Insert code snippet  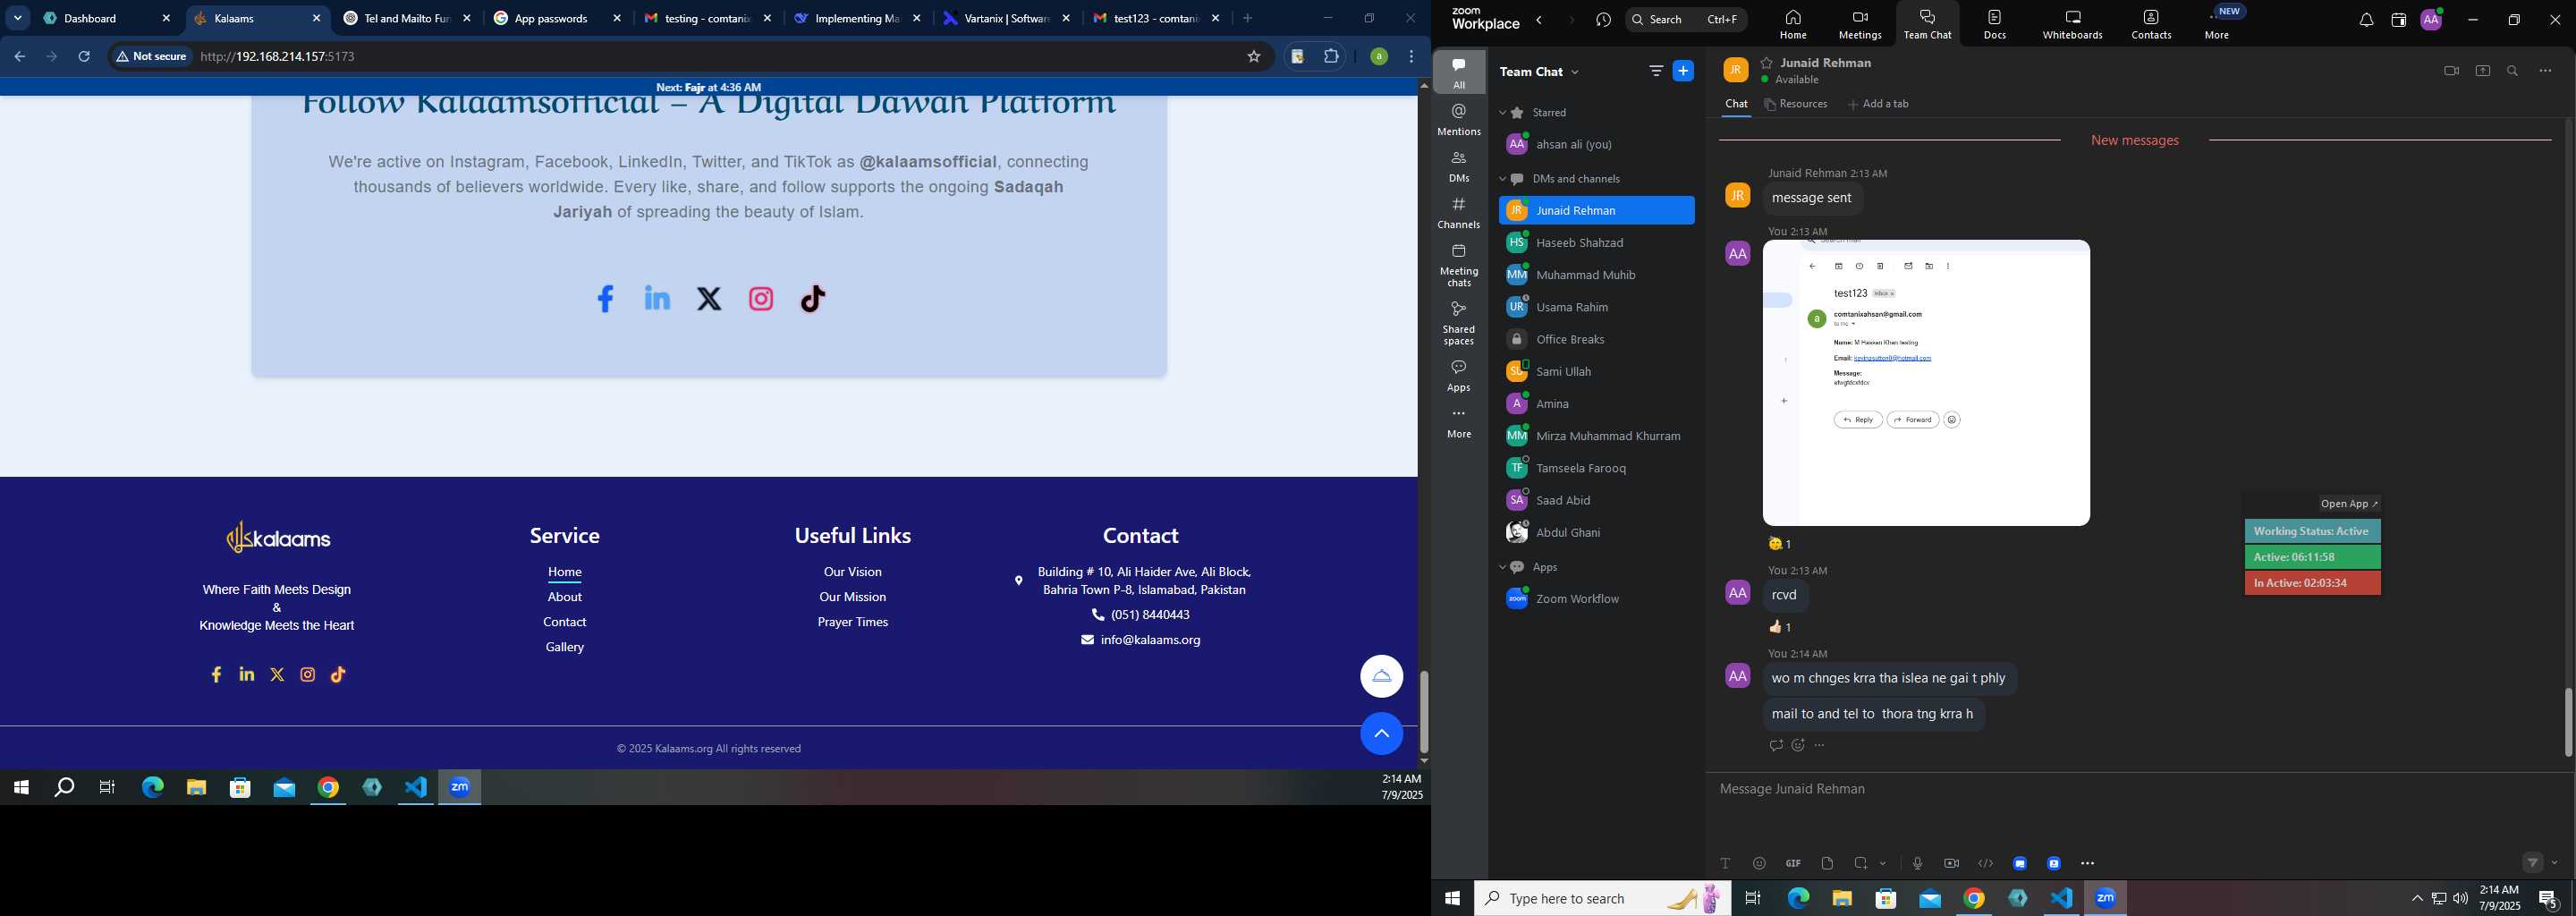tap(1985, 863)
